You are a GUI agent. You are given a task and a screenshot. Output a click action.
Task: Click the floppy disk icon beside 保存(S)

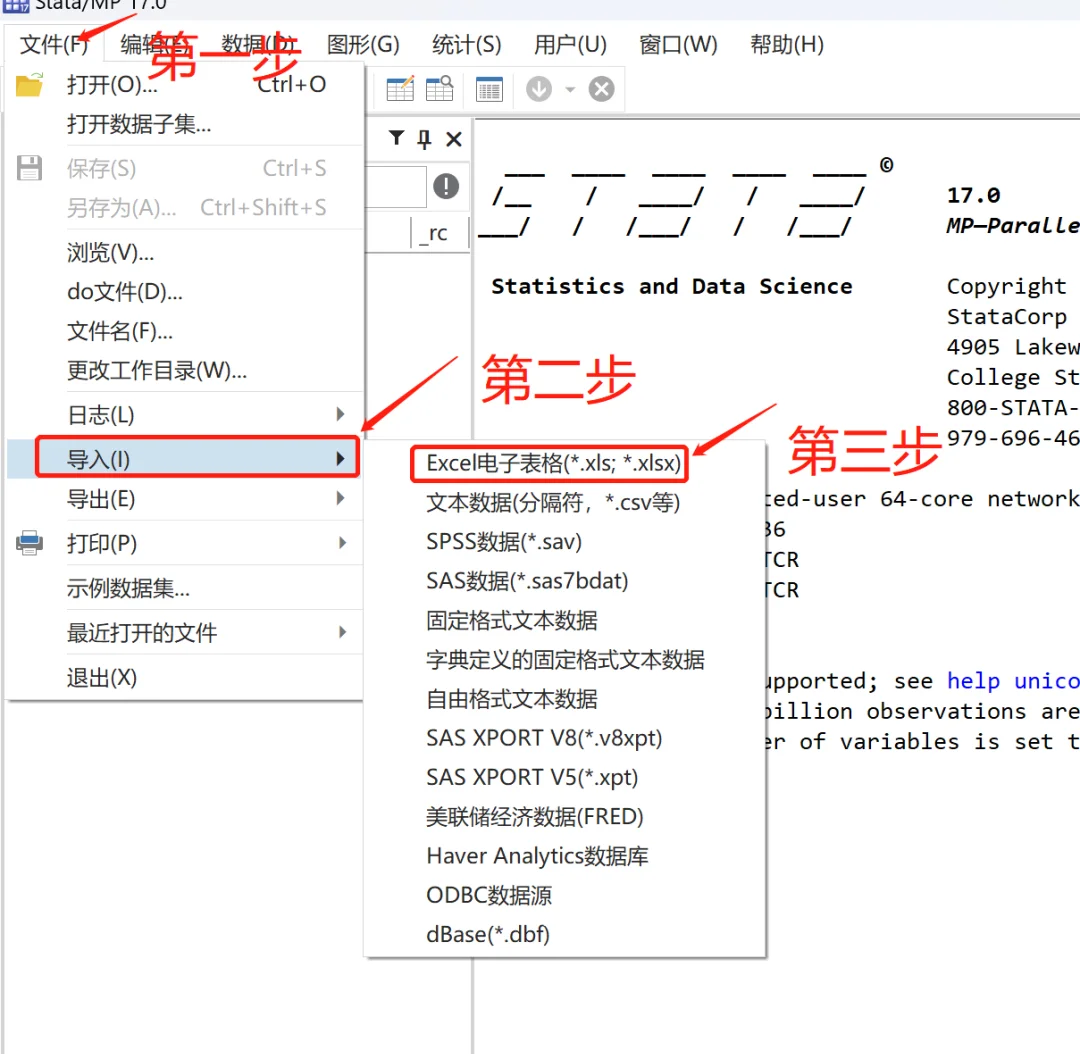coord(30,168)
